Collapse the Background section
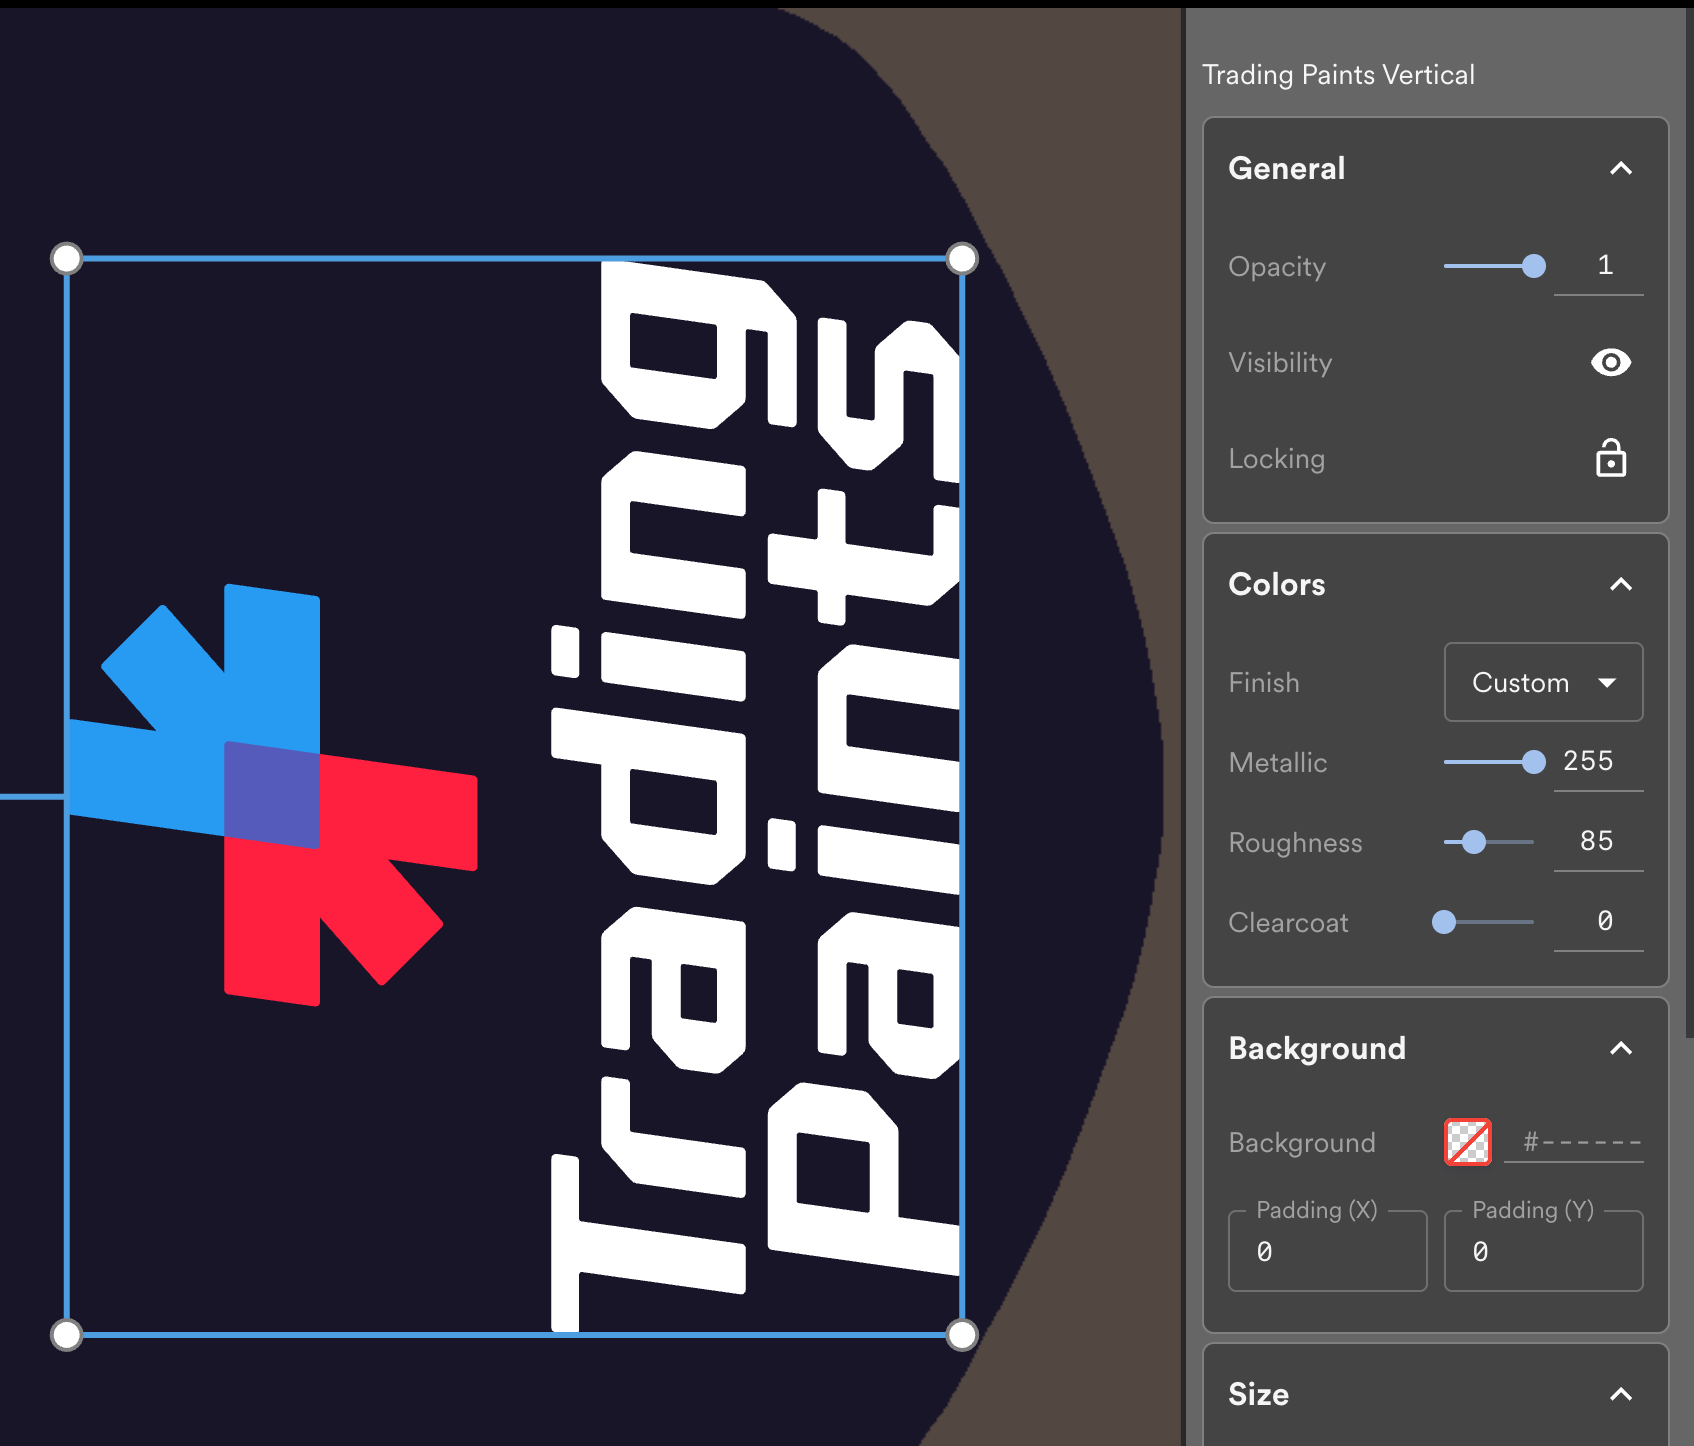Viewport: 1694px width, 1446px height. pyautogui.click(x=1621, y=1048)
